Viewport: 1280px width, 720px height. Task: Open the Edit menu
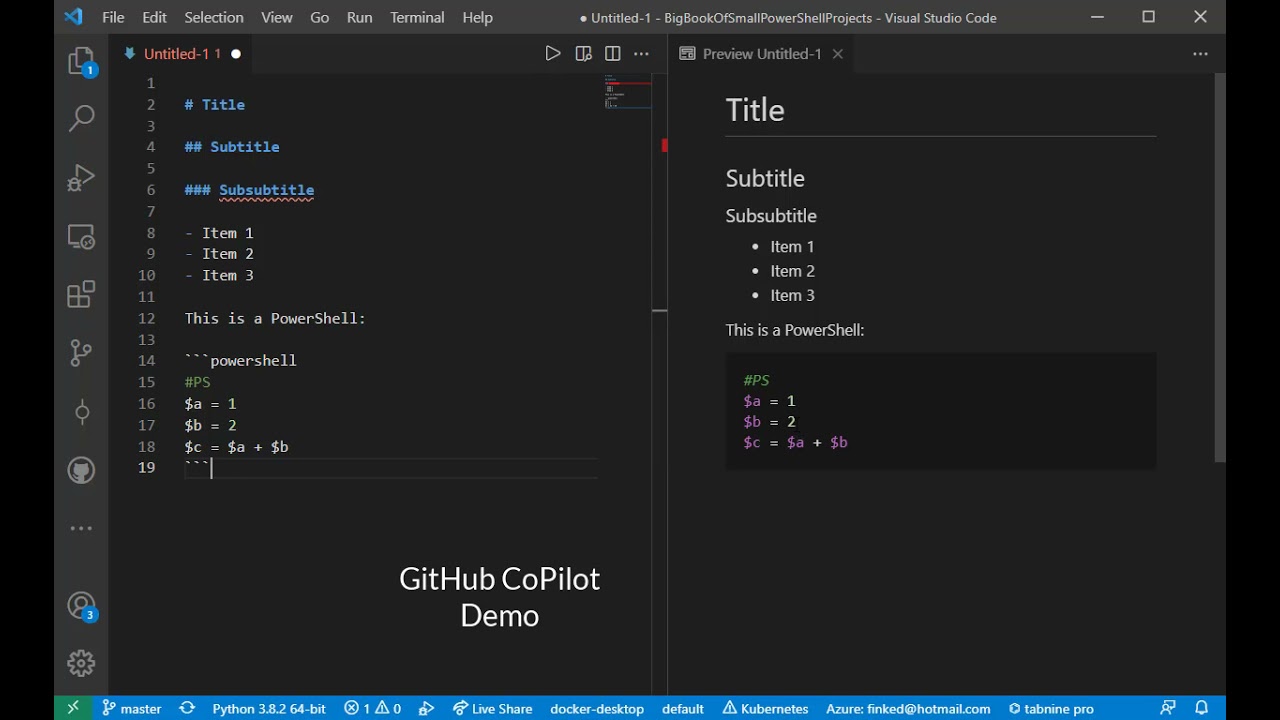[155, 17]
